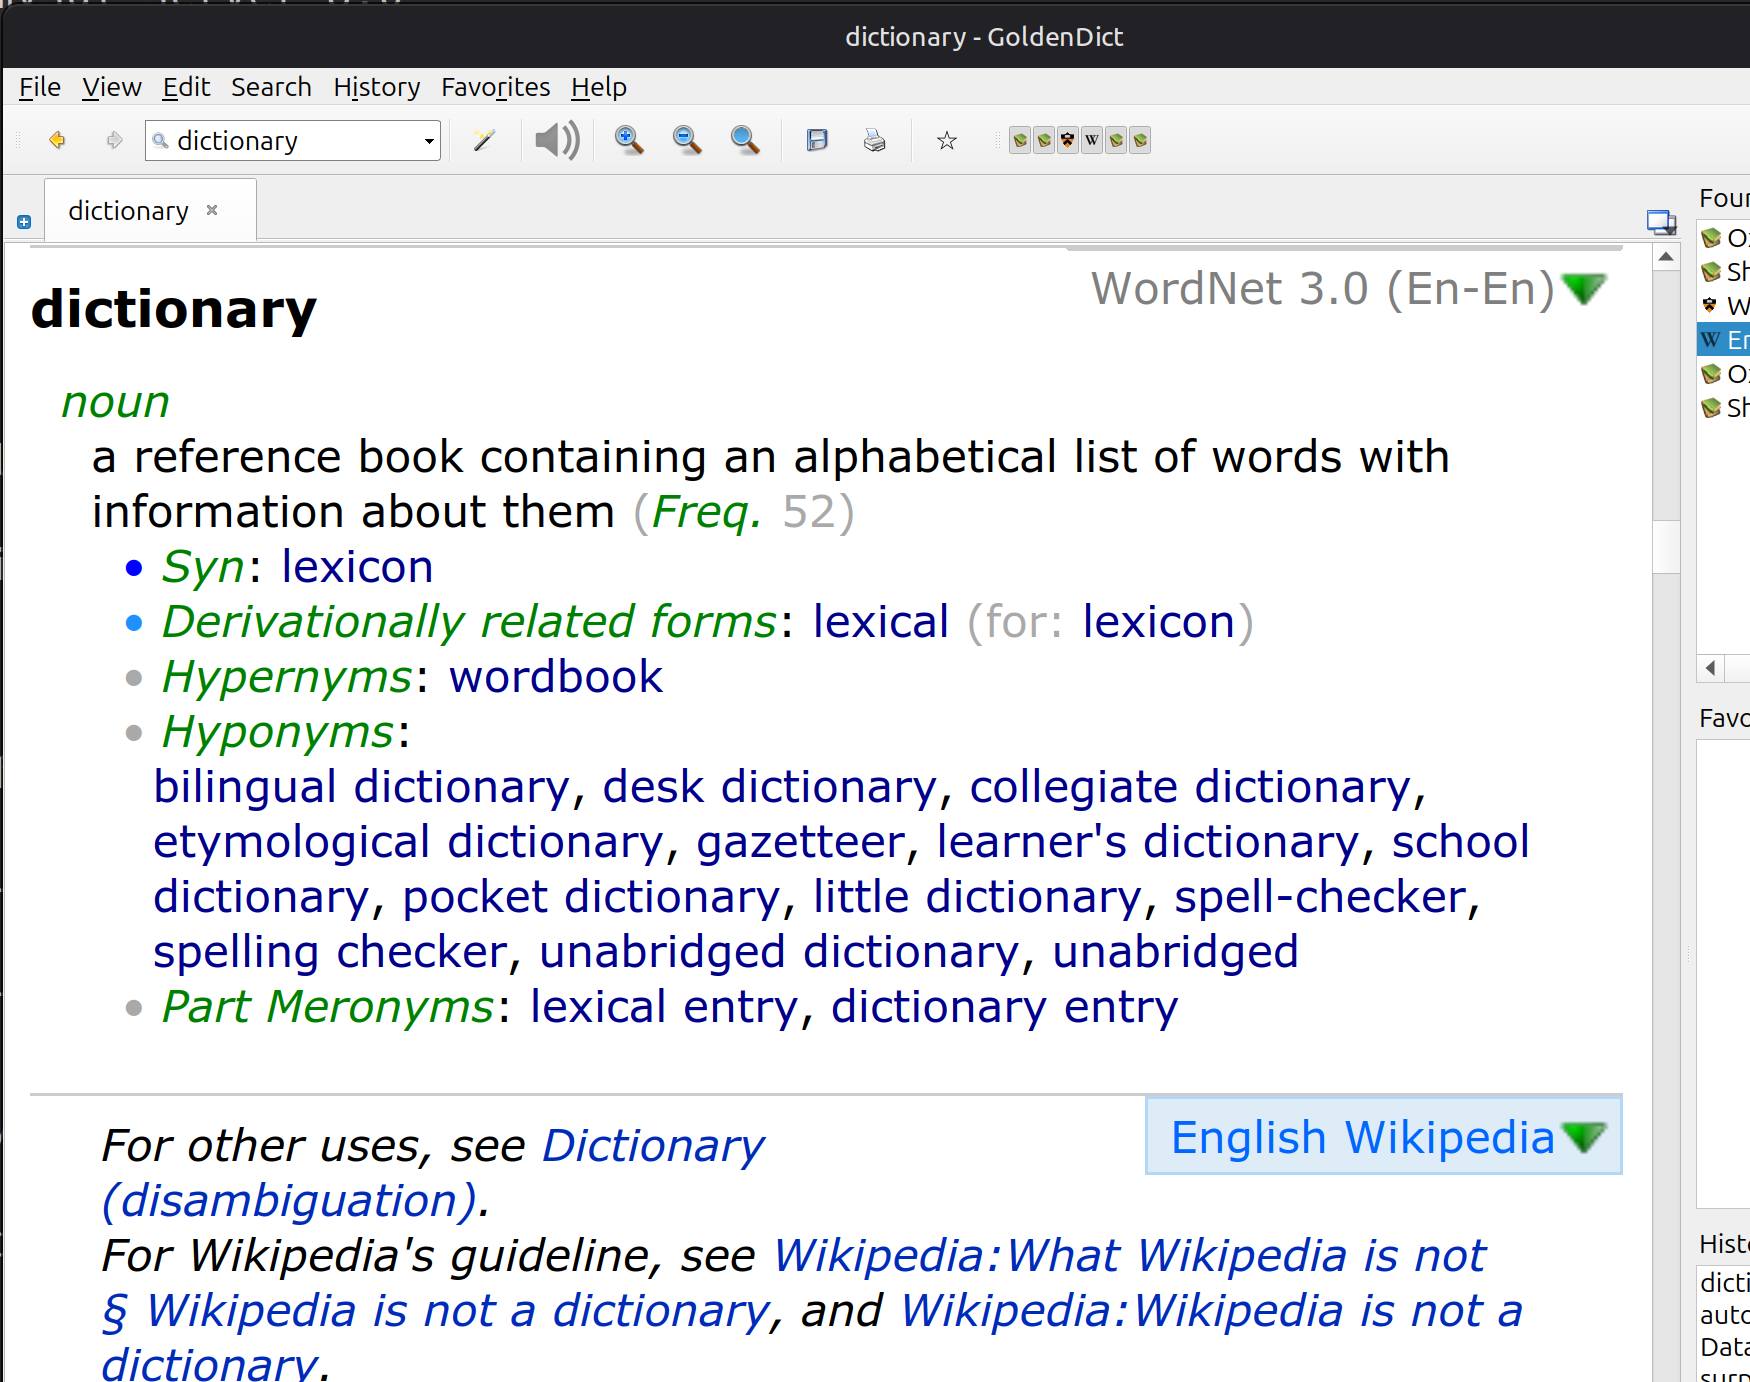Viewport: 1750px width, 1382px height.
Task: Open the tab list icon at right of the tab bar
Action: point(1661,222)
